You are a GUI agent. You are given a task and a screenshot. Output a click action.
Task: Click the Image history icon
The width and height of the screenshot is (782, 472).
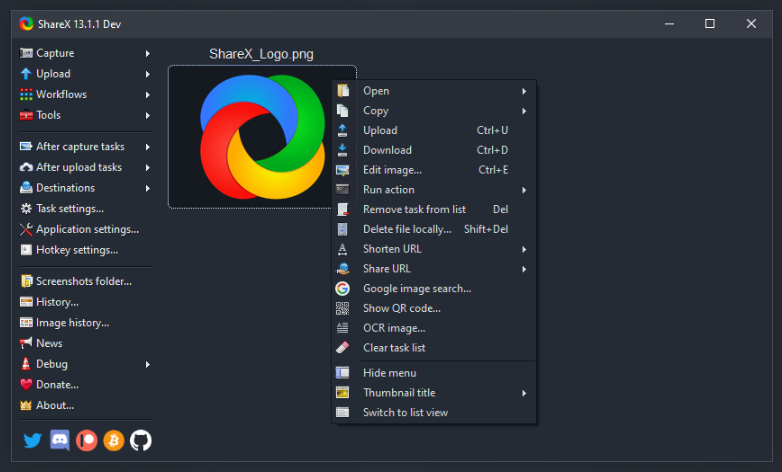point(26,323)
